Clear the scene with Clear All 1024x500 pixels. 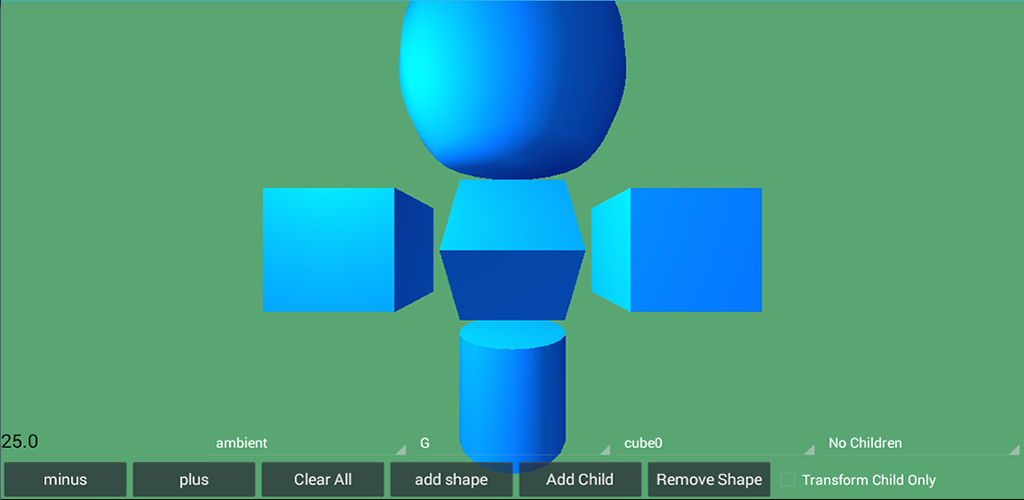[323, 480]
